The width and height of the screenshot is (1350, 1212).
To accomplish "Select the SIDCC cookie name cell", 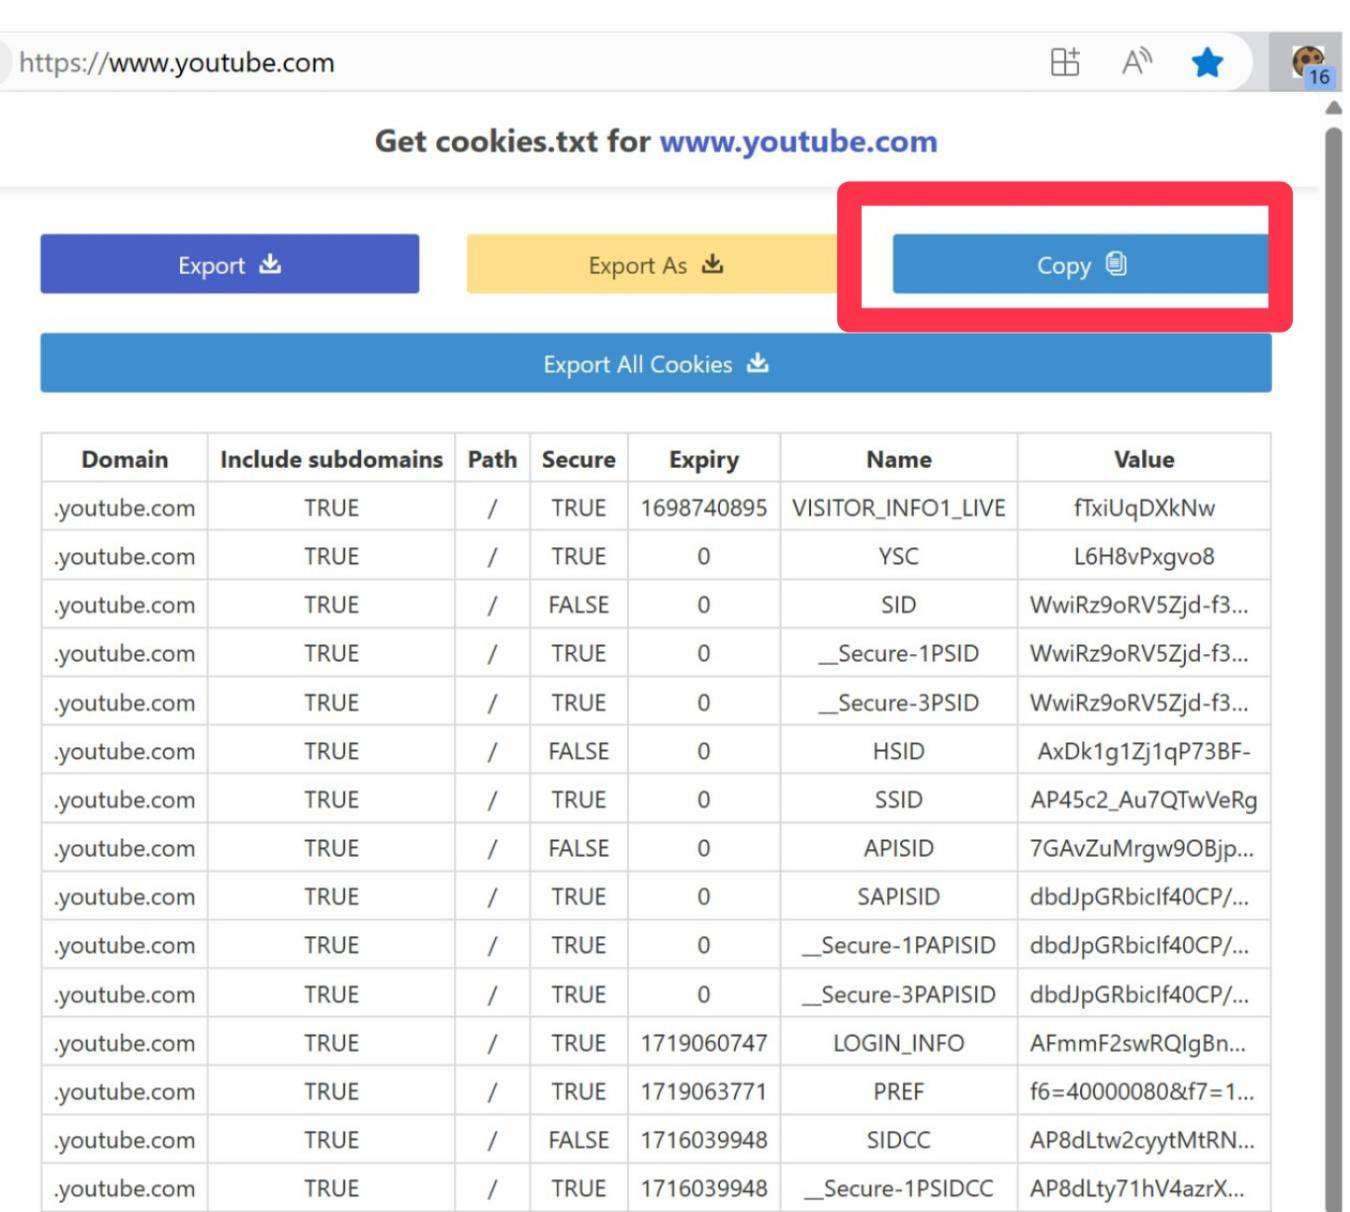I will click(899, 1140).
